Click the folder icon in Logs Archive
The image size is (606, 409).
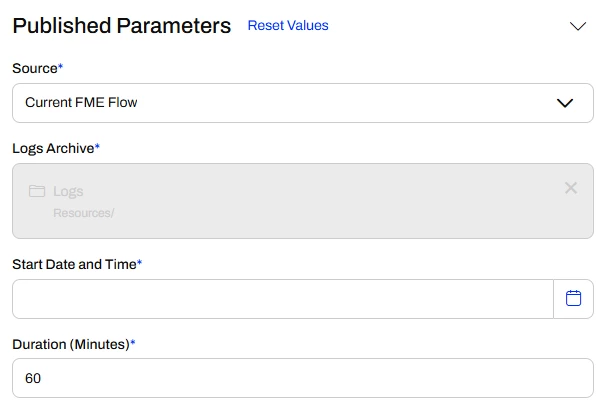37,191
